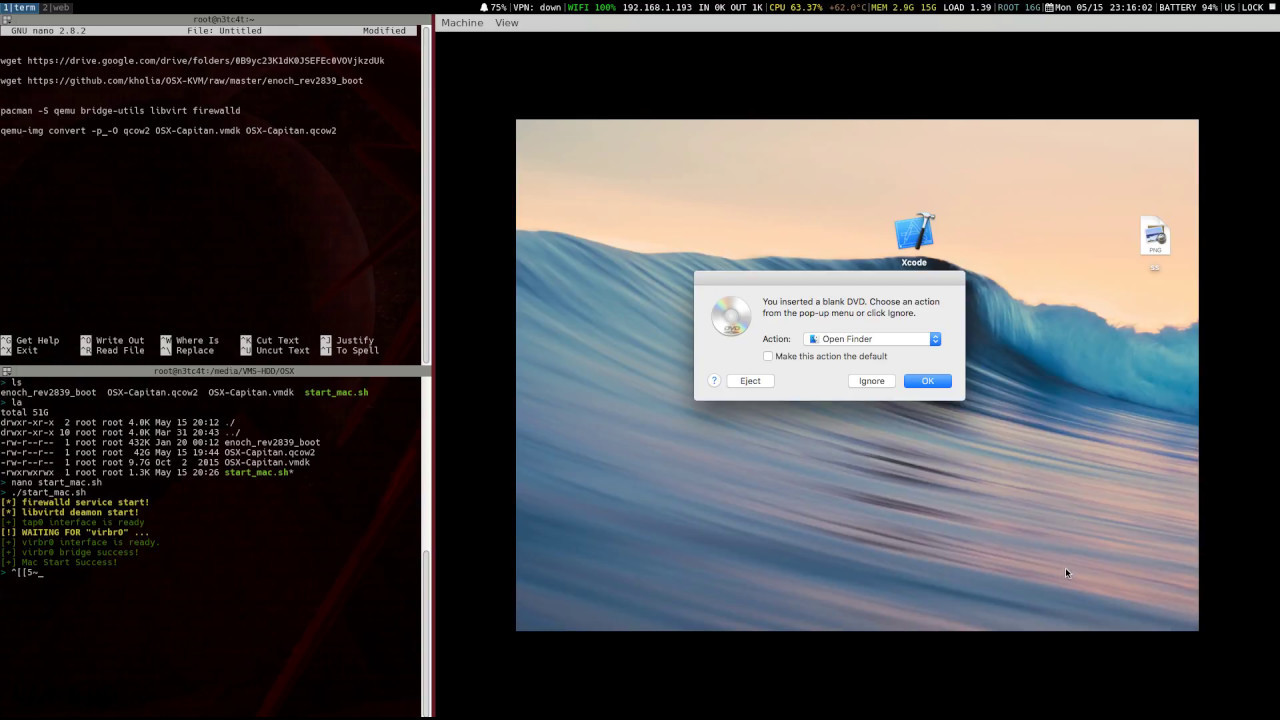The width and height of the screenshot is (1280, 720).
Task: Click the bell 75% indicator in status bar
Action: click(x=493, y=7)
